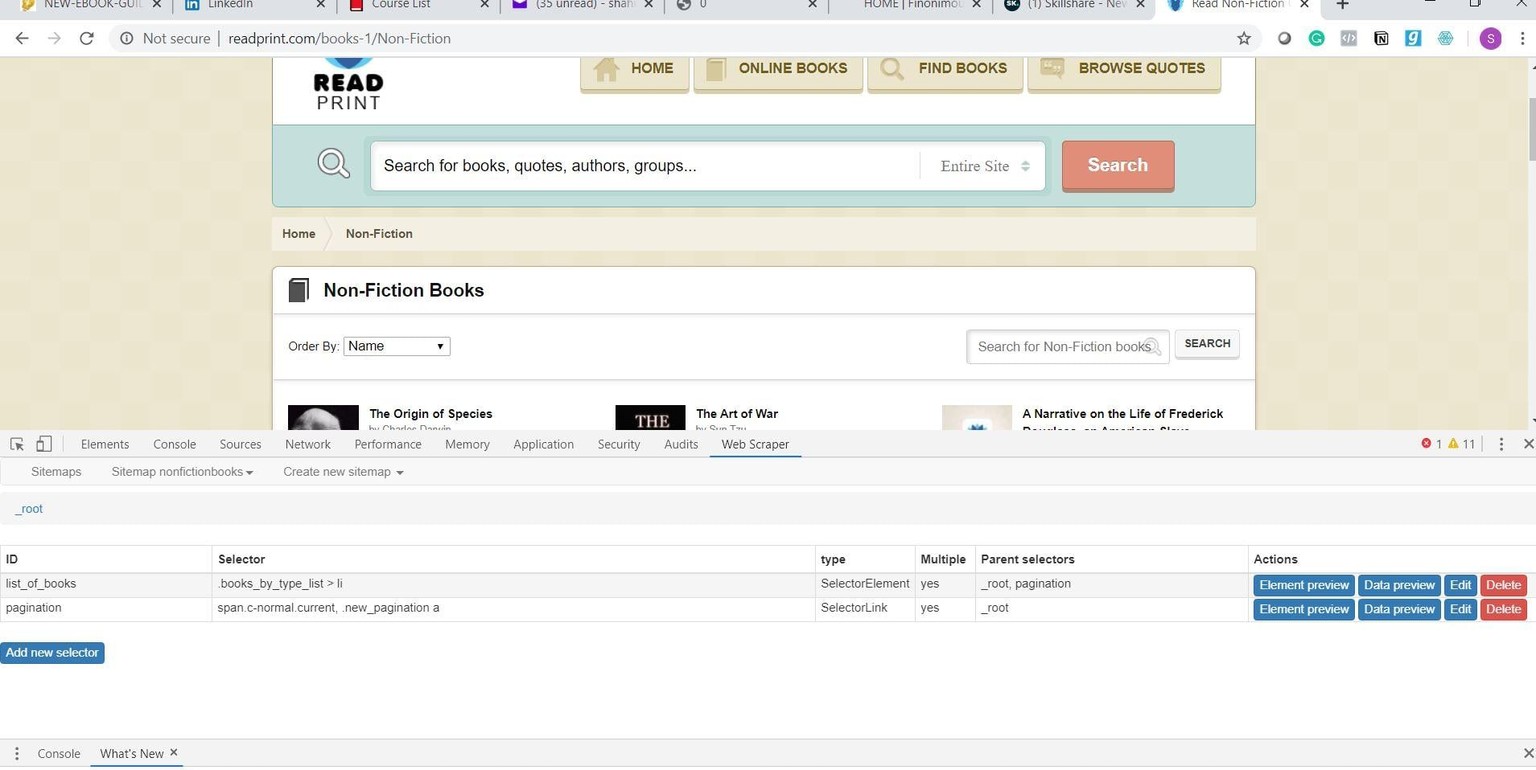Image resolution: width=1536 pixels, height=770 pixels.
Task: Click the user profile avatar S
Action: (x=1490, y=38)
